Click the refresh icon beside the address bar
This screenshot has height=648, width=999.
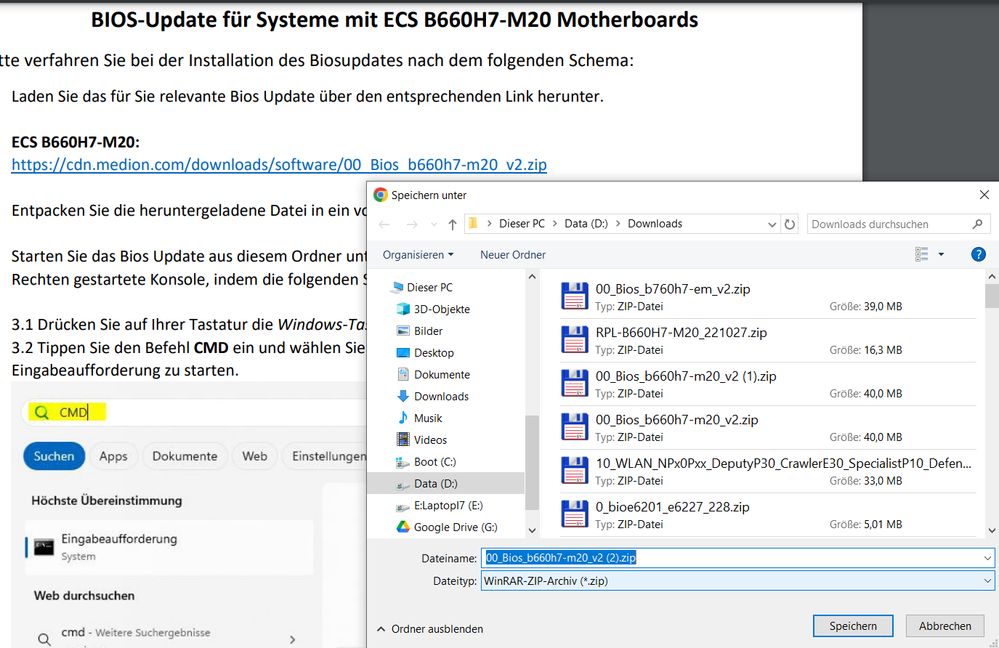click(790, 225)
